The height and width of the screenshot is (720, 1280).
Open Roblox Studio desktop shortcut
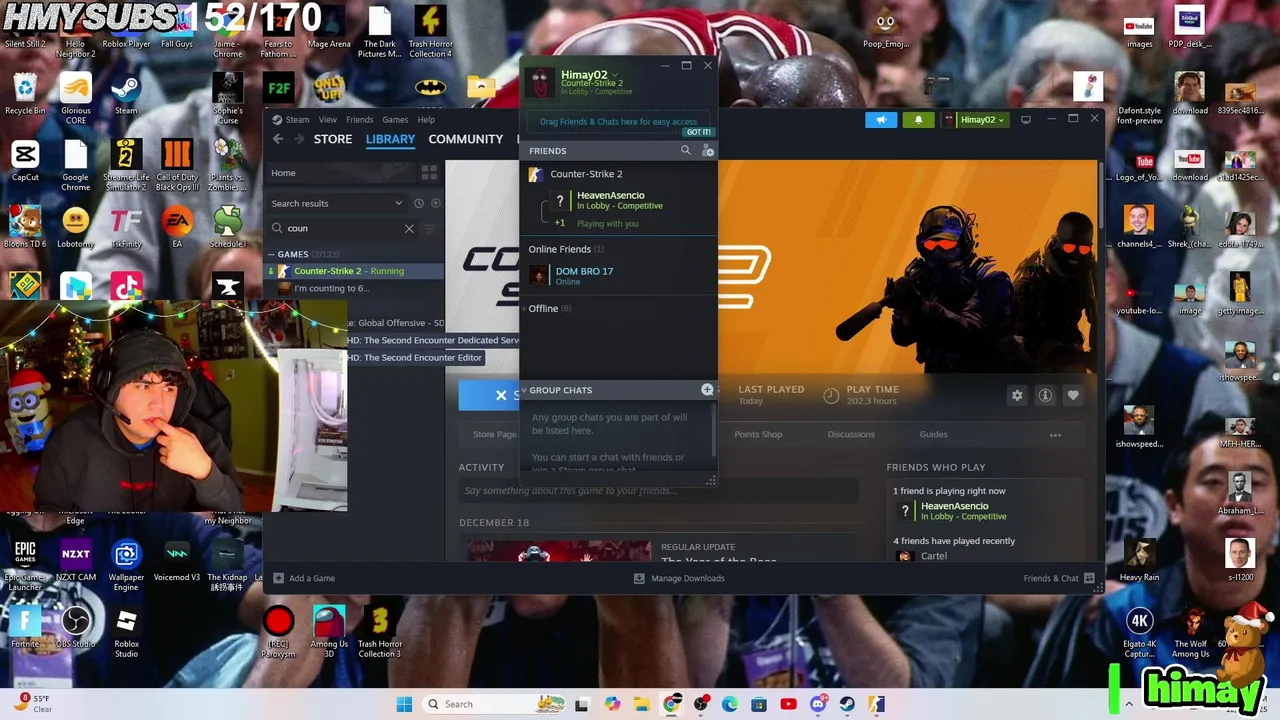tap(126, 632)
